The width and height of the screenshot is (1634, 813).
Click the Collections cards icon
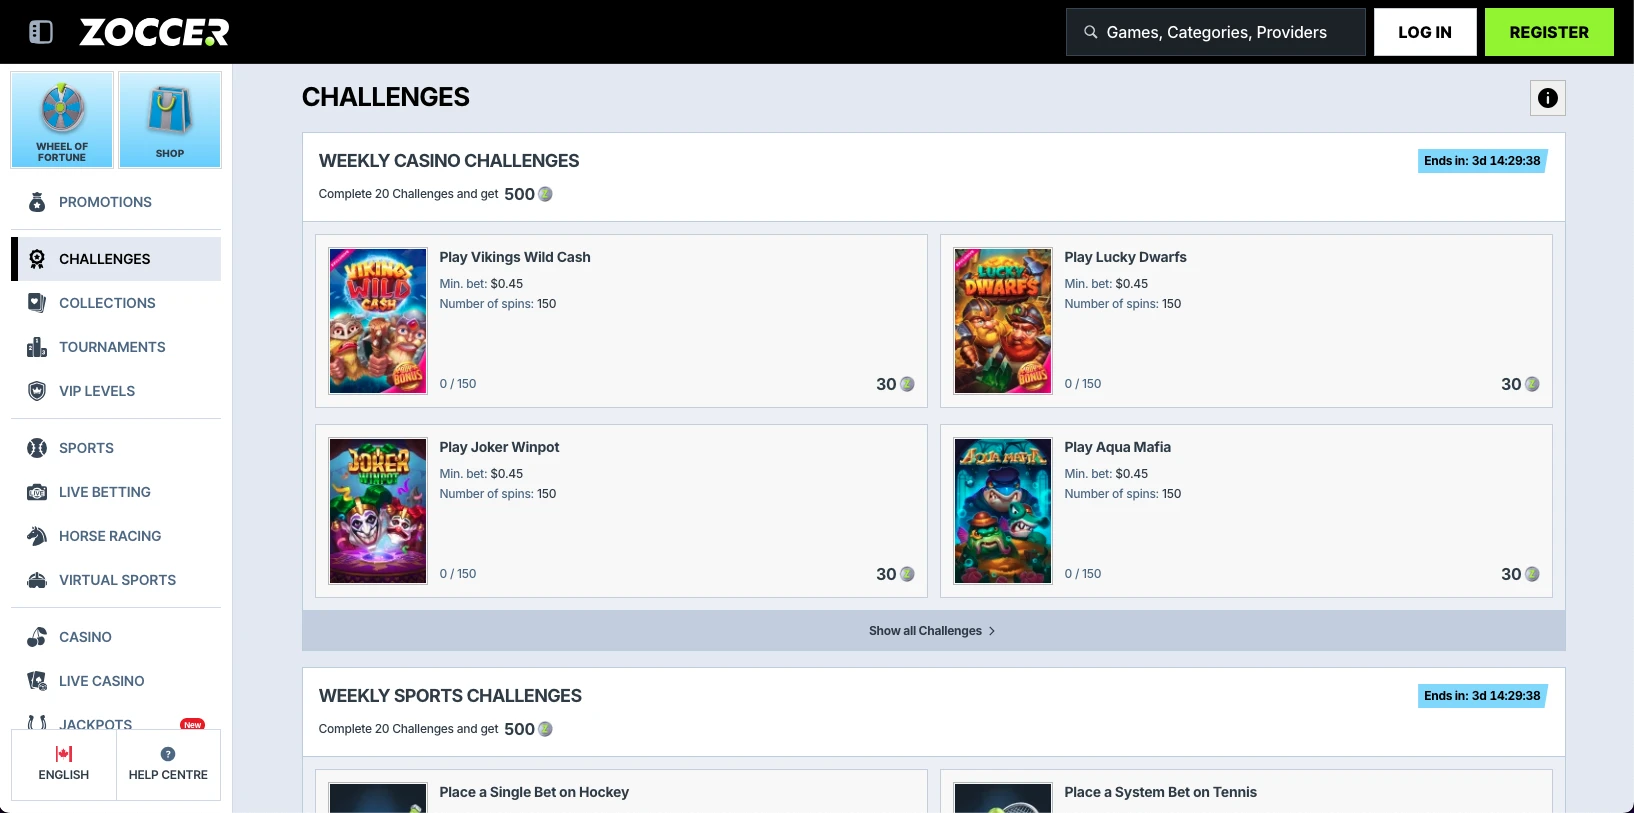tap(37, 303)
